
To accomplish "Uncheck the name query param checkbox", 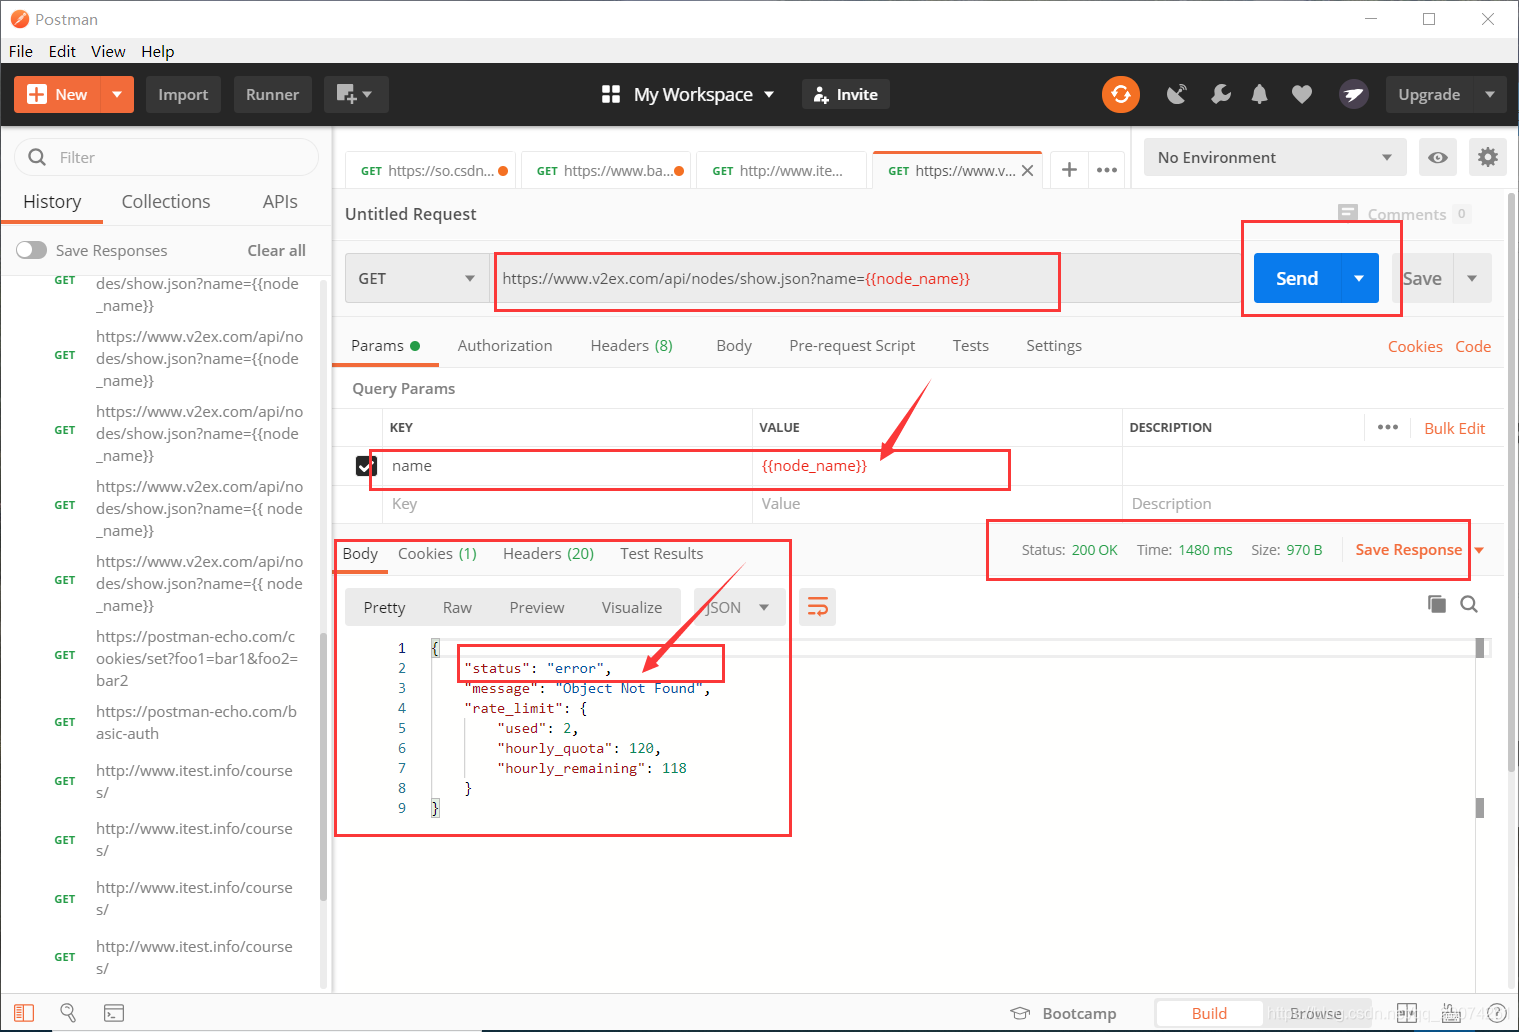I will click(x=366, y=466).
